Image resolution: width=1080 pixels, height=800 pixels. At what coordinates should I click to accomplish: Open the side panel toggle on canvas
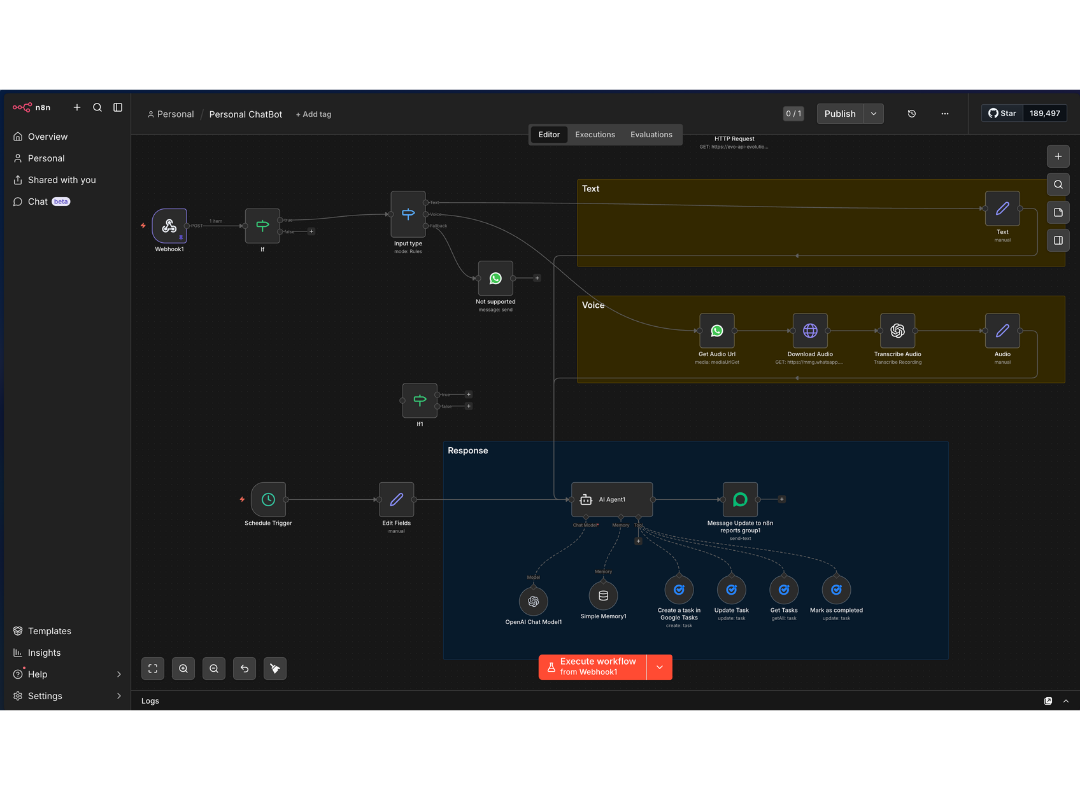1058,240
